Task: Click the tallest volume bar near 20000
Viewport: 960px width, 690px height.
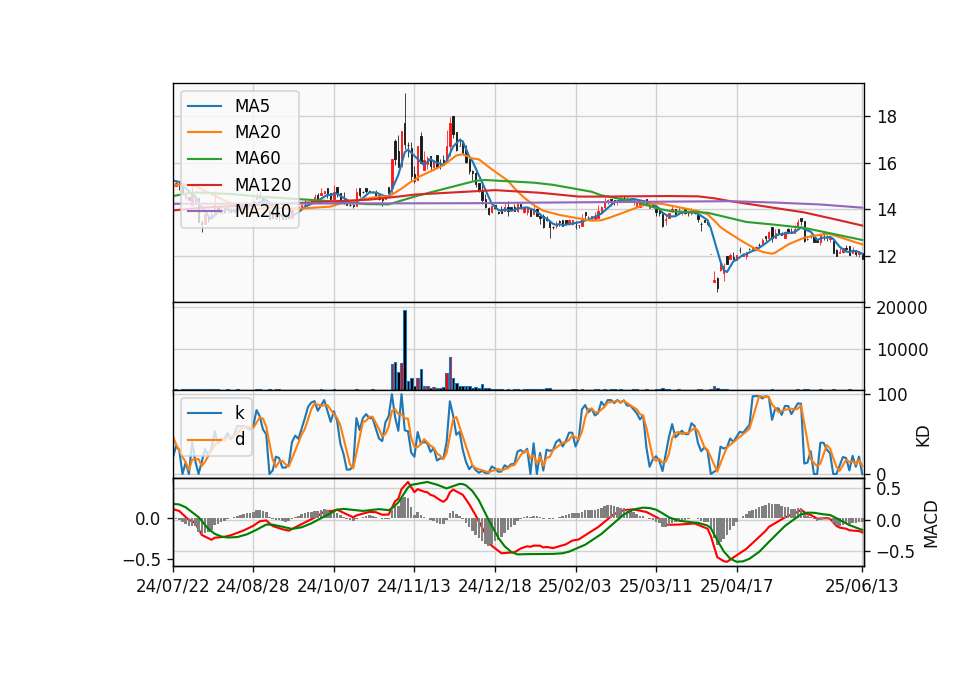Action: (405, 350)
